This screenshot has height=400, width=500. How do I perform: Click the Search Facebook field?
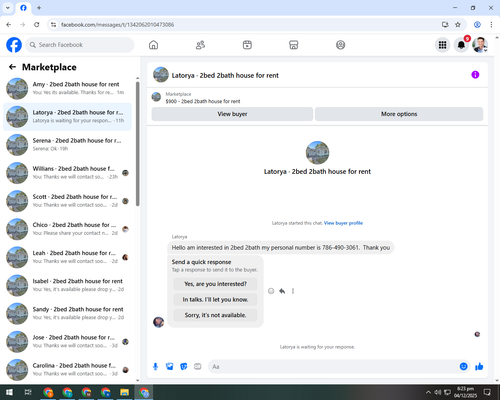[x=80, y=45]
